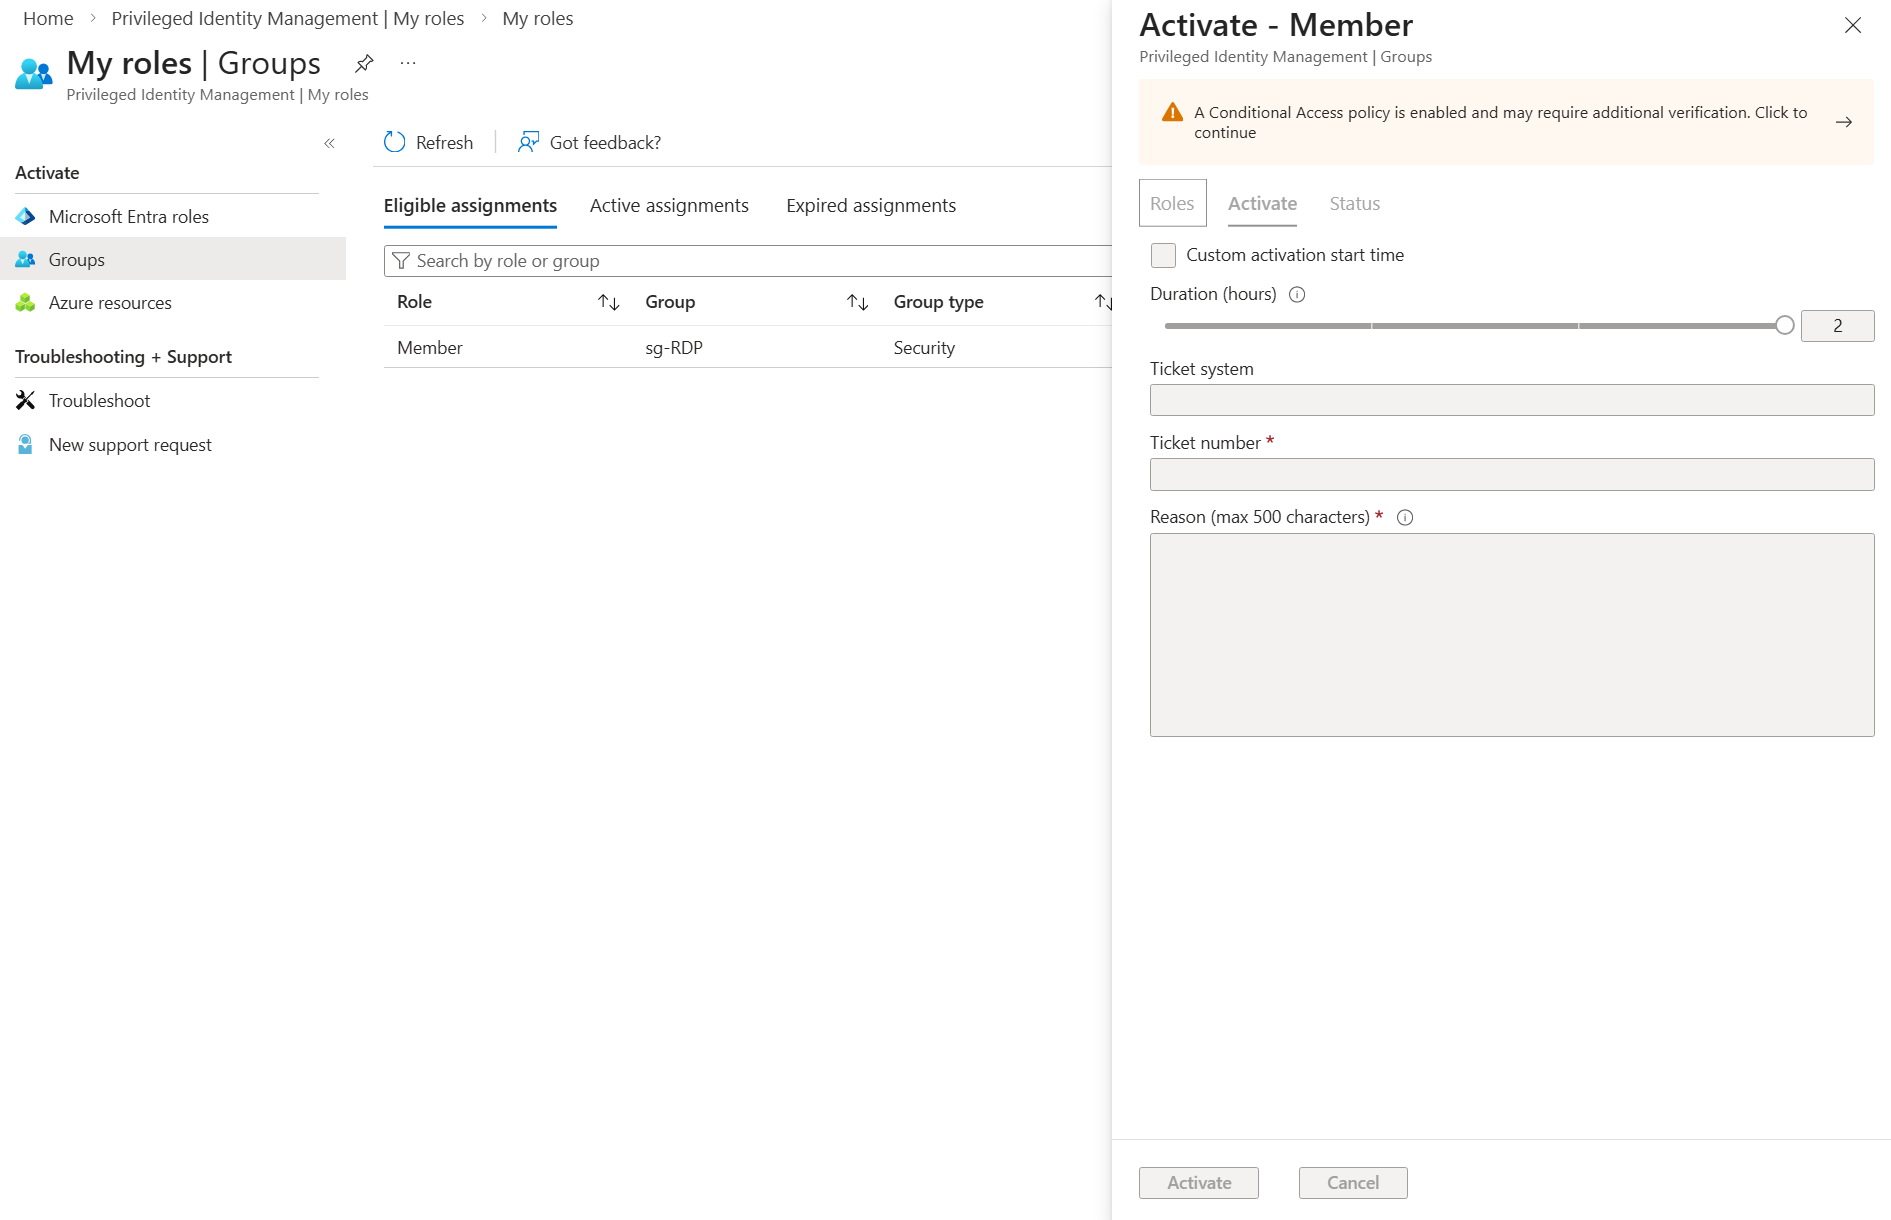Click the Cancel button
Screen dimensions: 1891x1220
pos(1352,1182)
